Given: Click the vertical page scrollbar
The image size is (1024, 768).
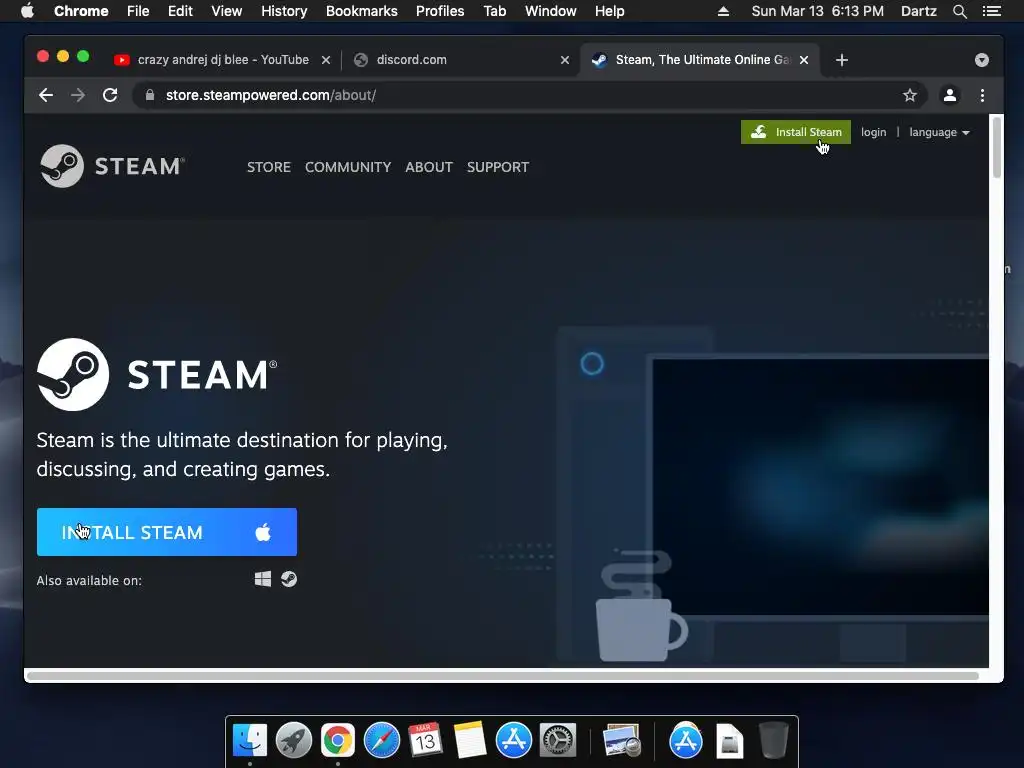Looking at the screenshot, I should (x=997, y=148).
